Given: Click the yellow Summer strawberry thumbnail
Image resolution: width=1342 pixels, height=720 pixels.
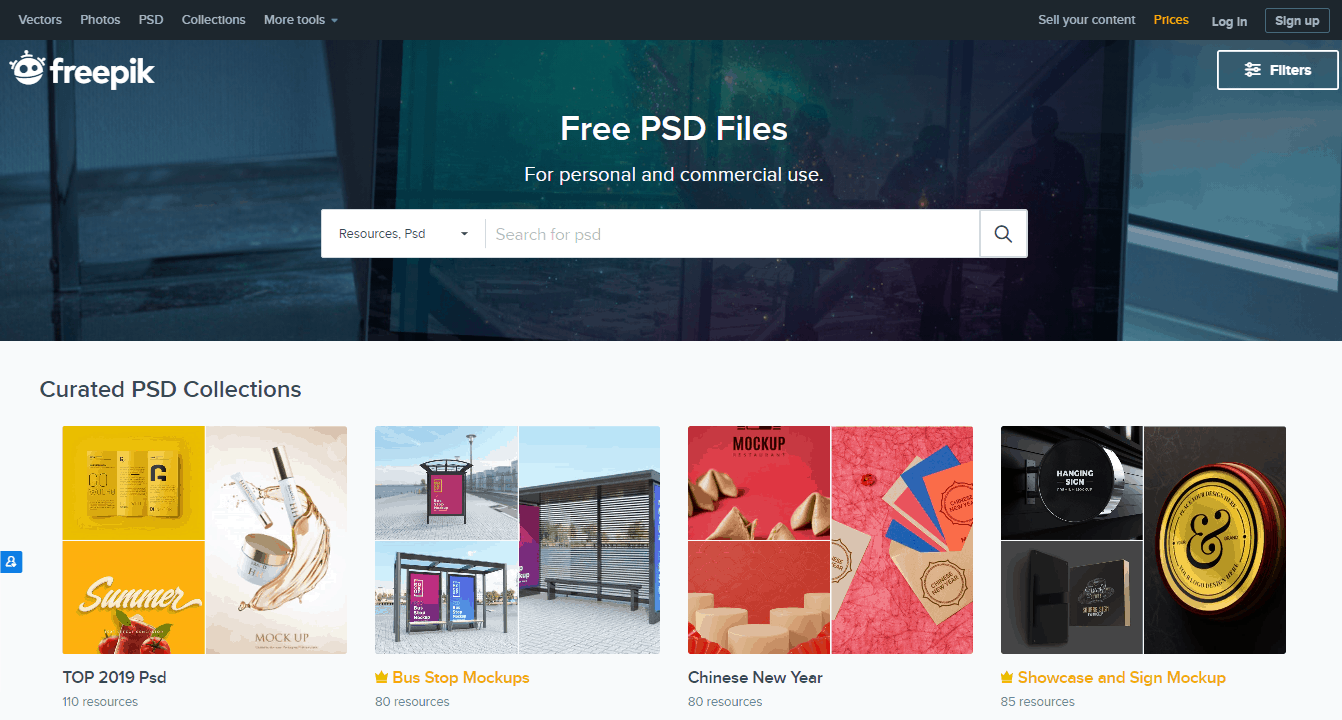Looking at the screenshot, I should [133, 598].
